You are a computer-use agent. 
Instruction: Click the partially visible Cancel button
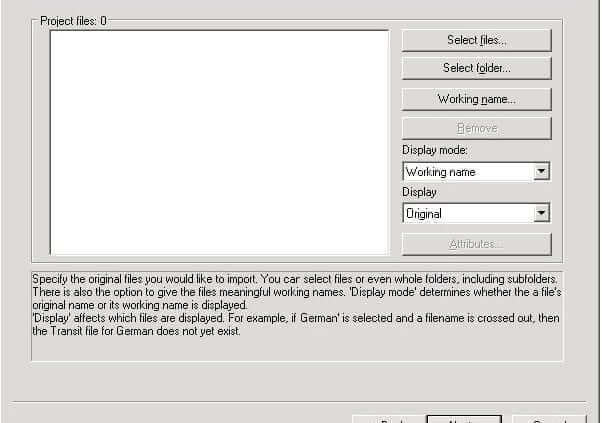point(550,419)
